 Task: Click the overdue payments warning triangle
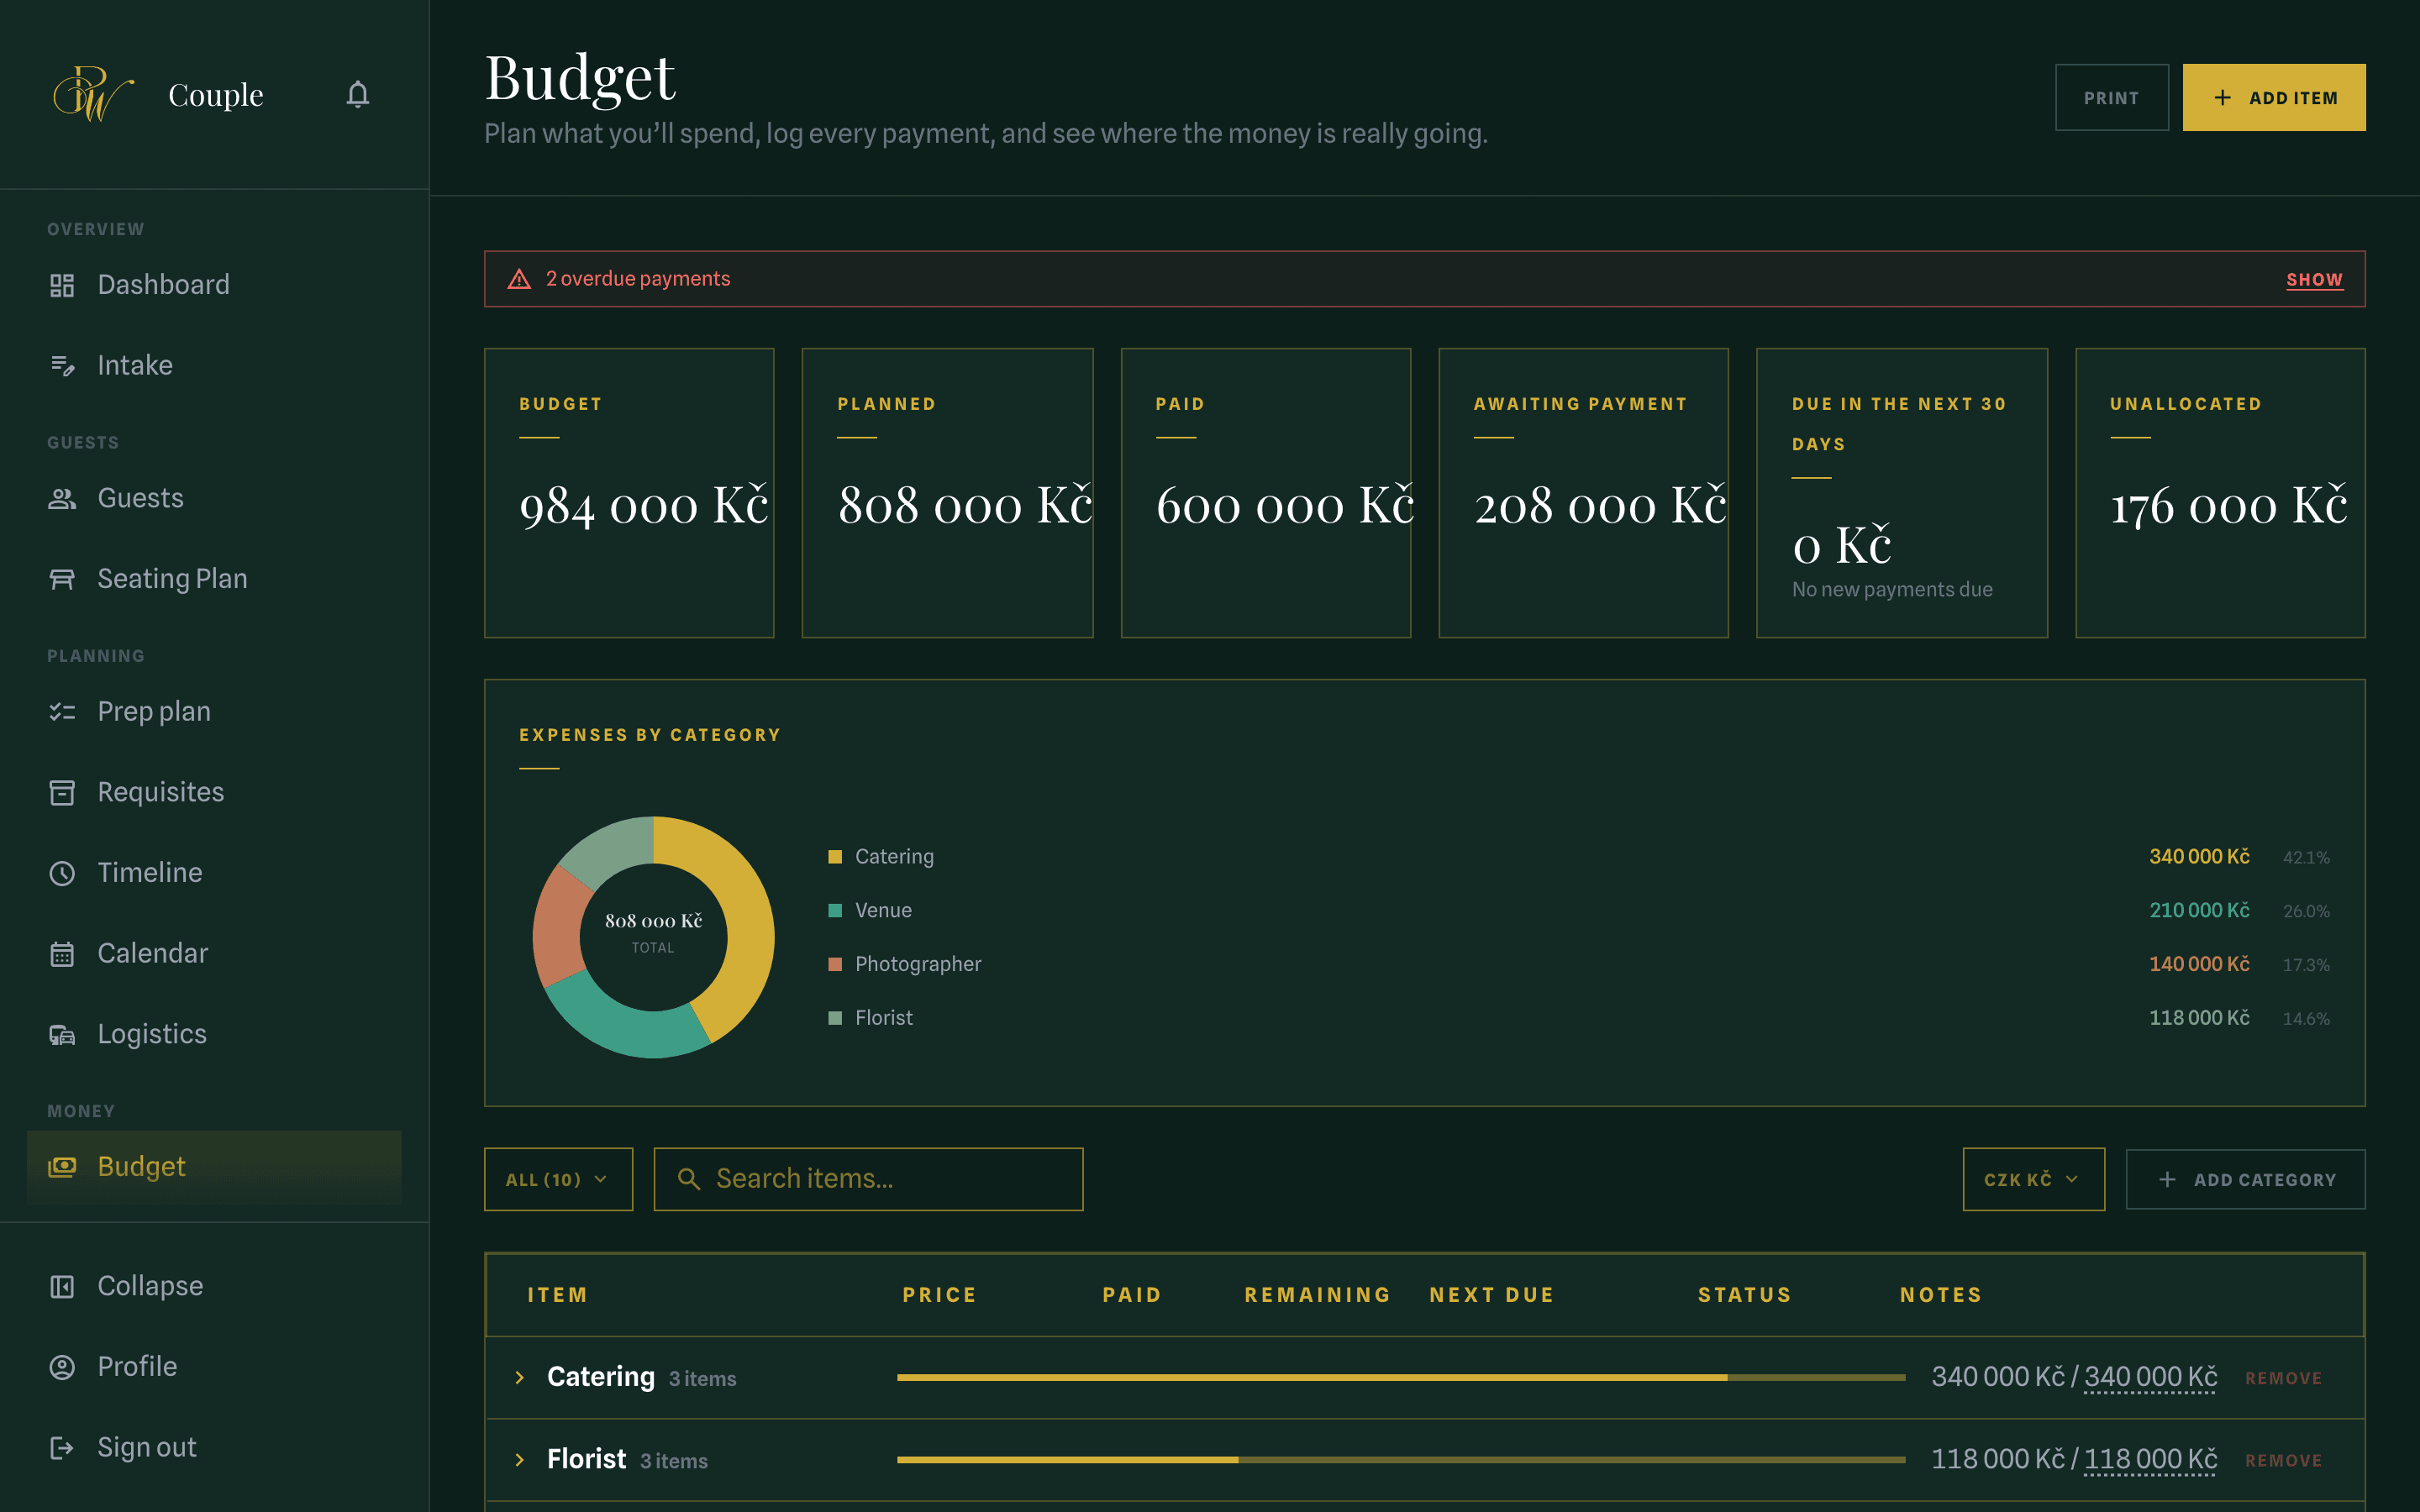pyautogui.click(x=519, y=279)
